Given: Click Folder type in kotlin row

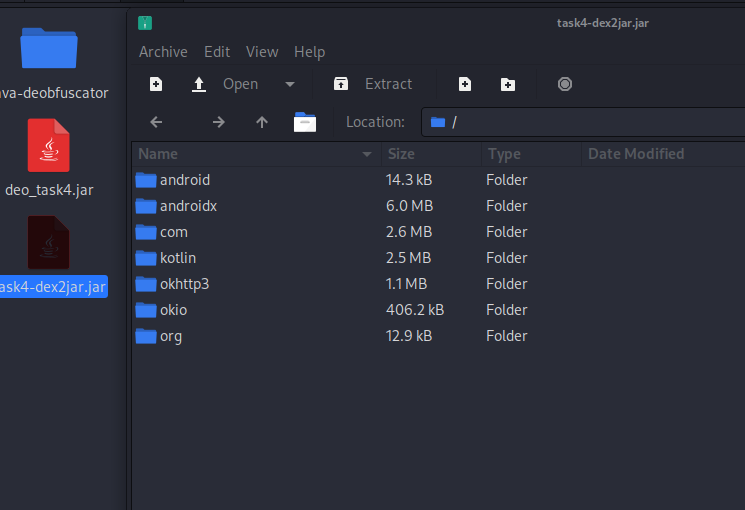Looking at the screenshot, I should [x=506, y=258].
